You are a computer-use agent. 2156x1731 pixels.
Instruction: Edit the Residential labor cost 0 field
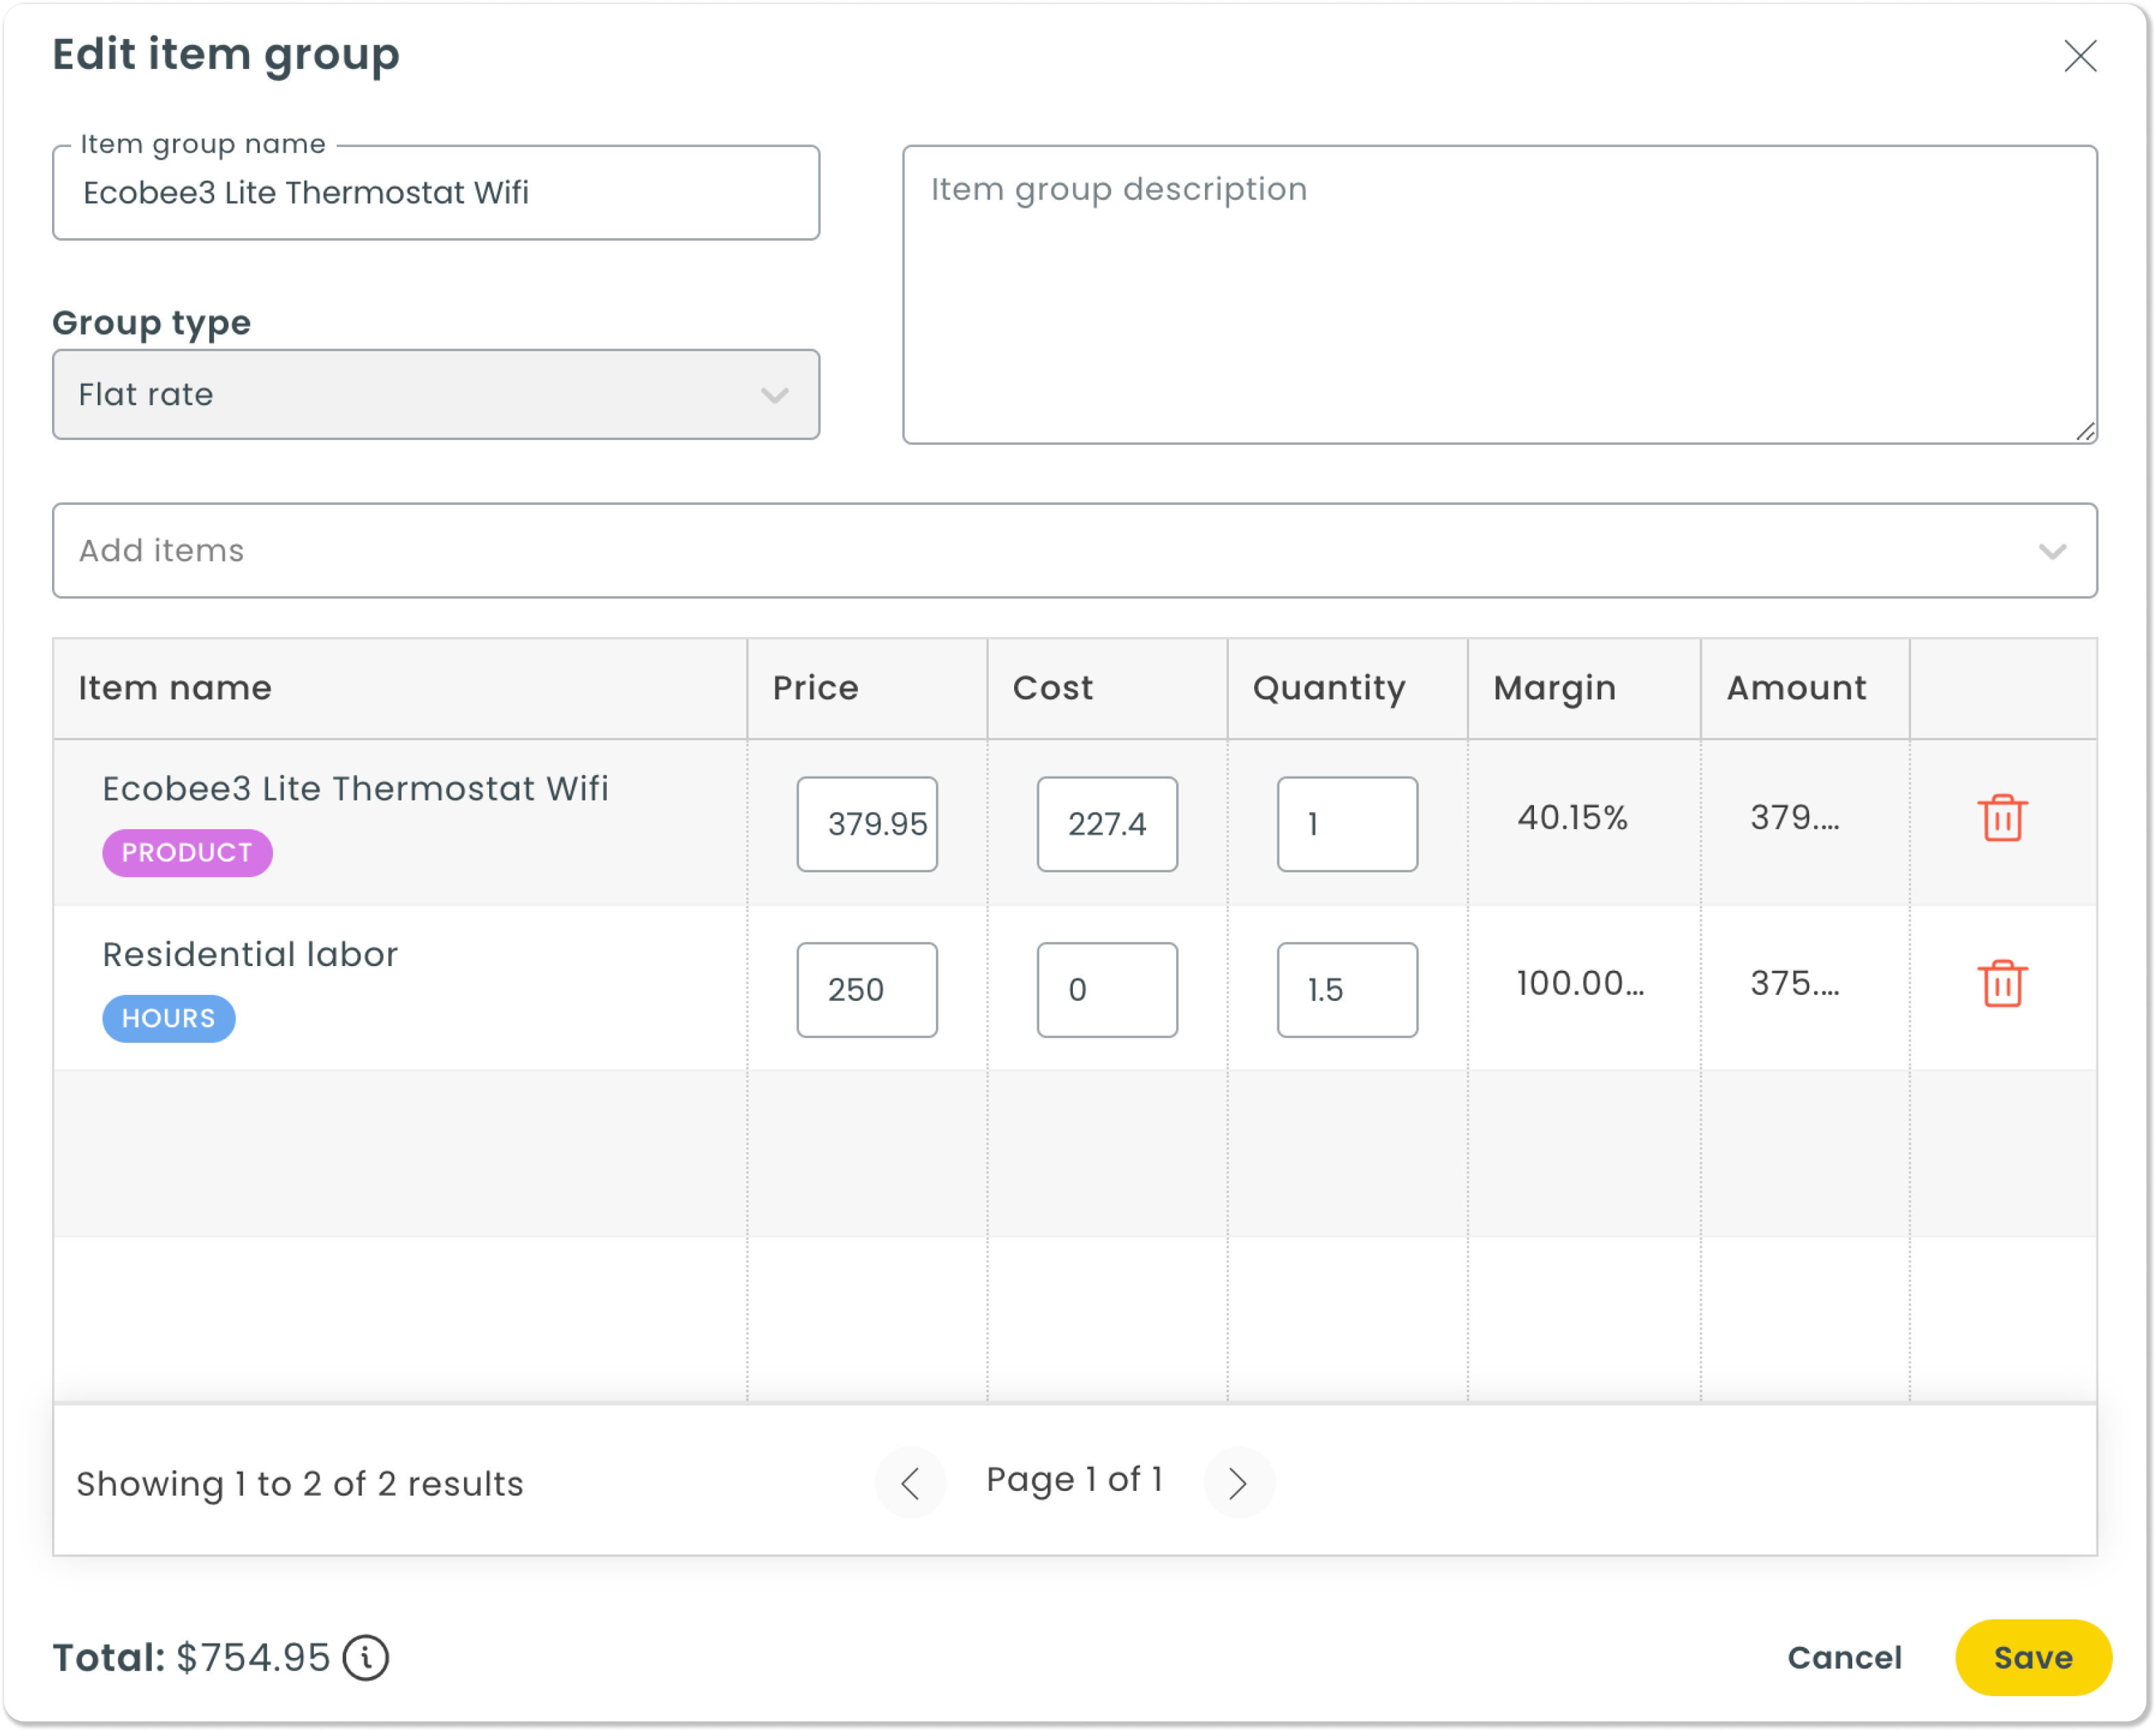(1107, 990)
